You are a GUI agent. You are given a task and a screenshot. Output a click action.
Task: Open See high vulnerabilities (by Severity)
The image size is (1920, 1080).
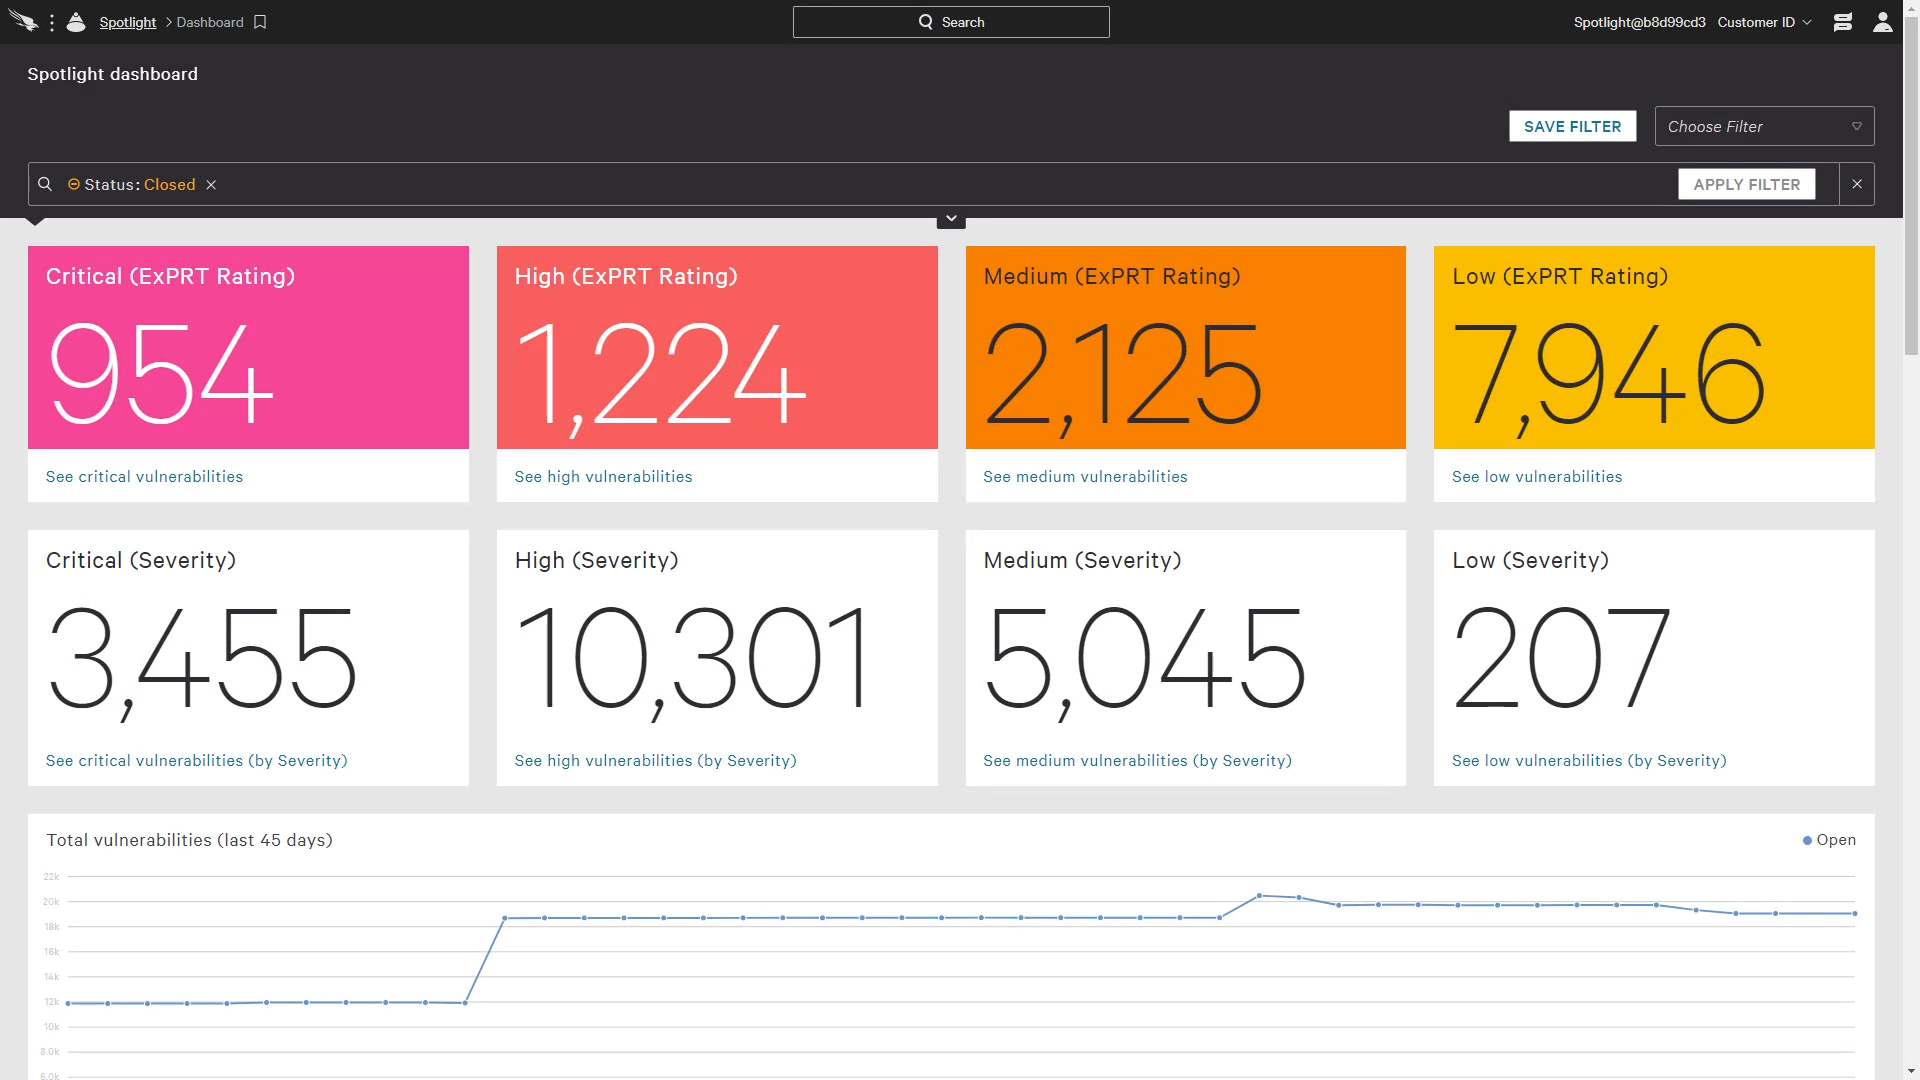pyautogui.click(x=655, y=761)
